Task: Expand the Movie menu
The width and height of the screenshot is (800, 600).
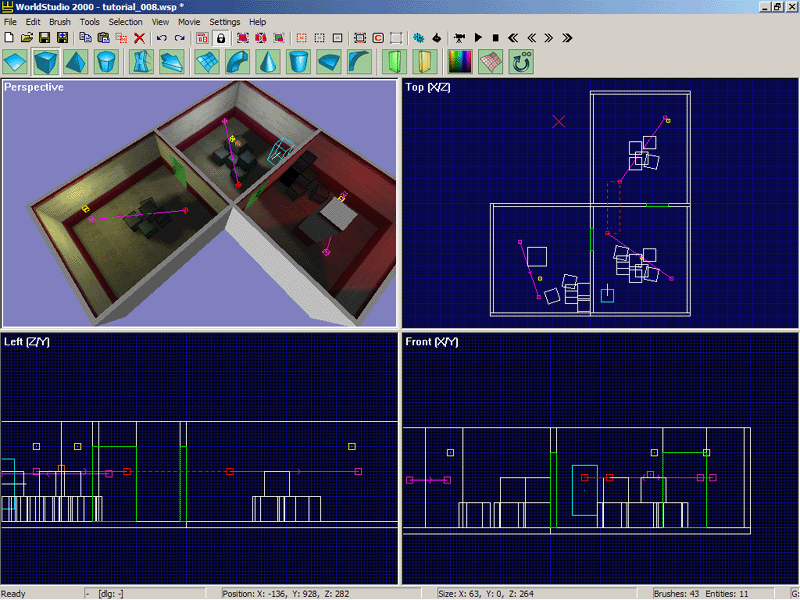Action: click(x=189, y=22)
